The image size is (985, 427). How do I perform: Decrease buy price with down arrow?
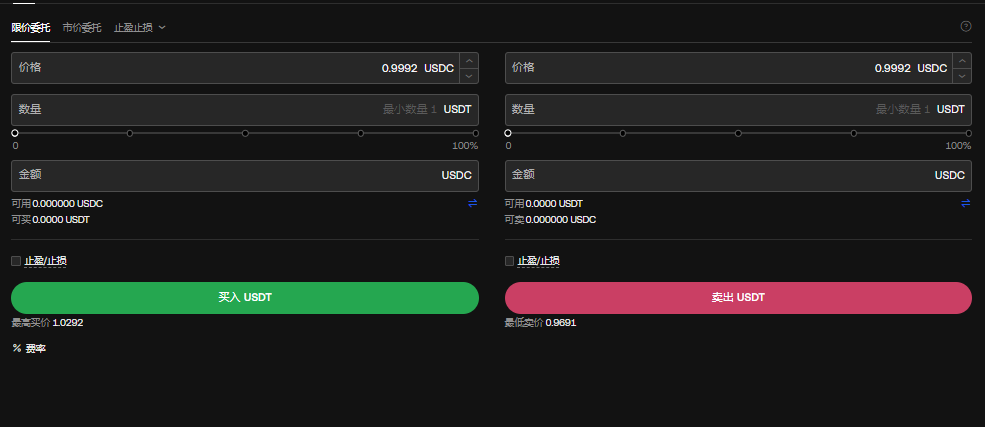pos(470,76)
